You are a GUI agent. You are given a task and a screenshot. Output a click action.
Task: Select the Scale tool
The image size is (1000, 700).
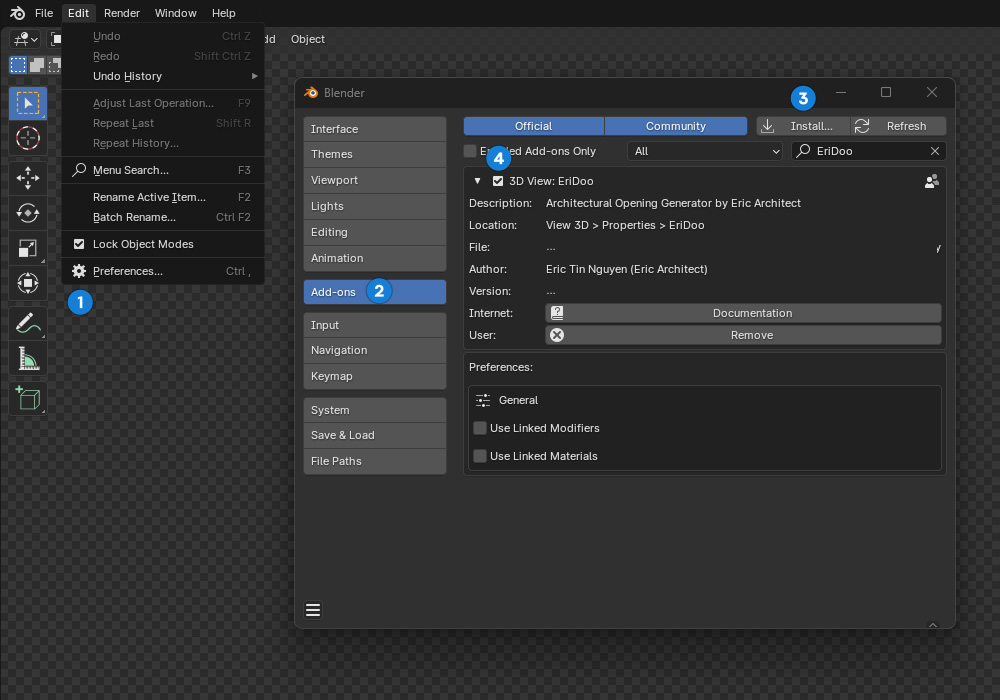point(28,248)
